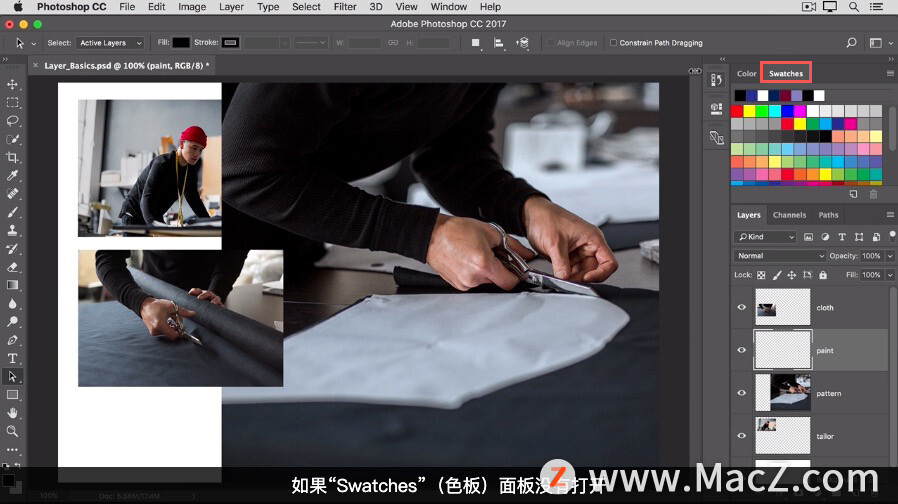898x504 pixels.
Task: Hide the pattern layer
Action: (x=742, y=393)
